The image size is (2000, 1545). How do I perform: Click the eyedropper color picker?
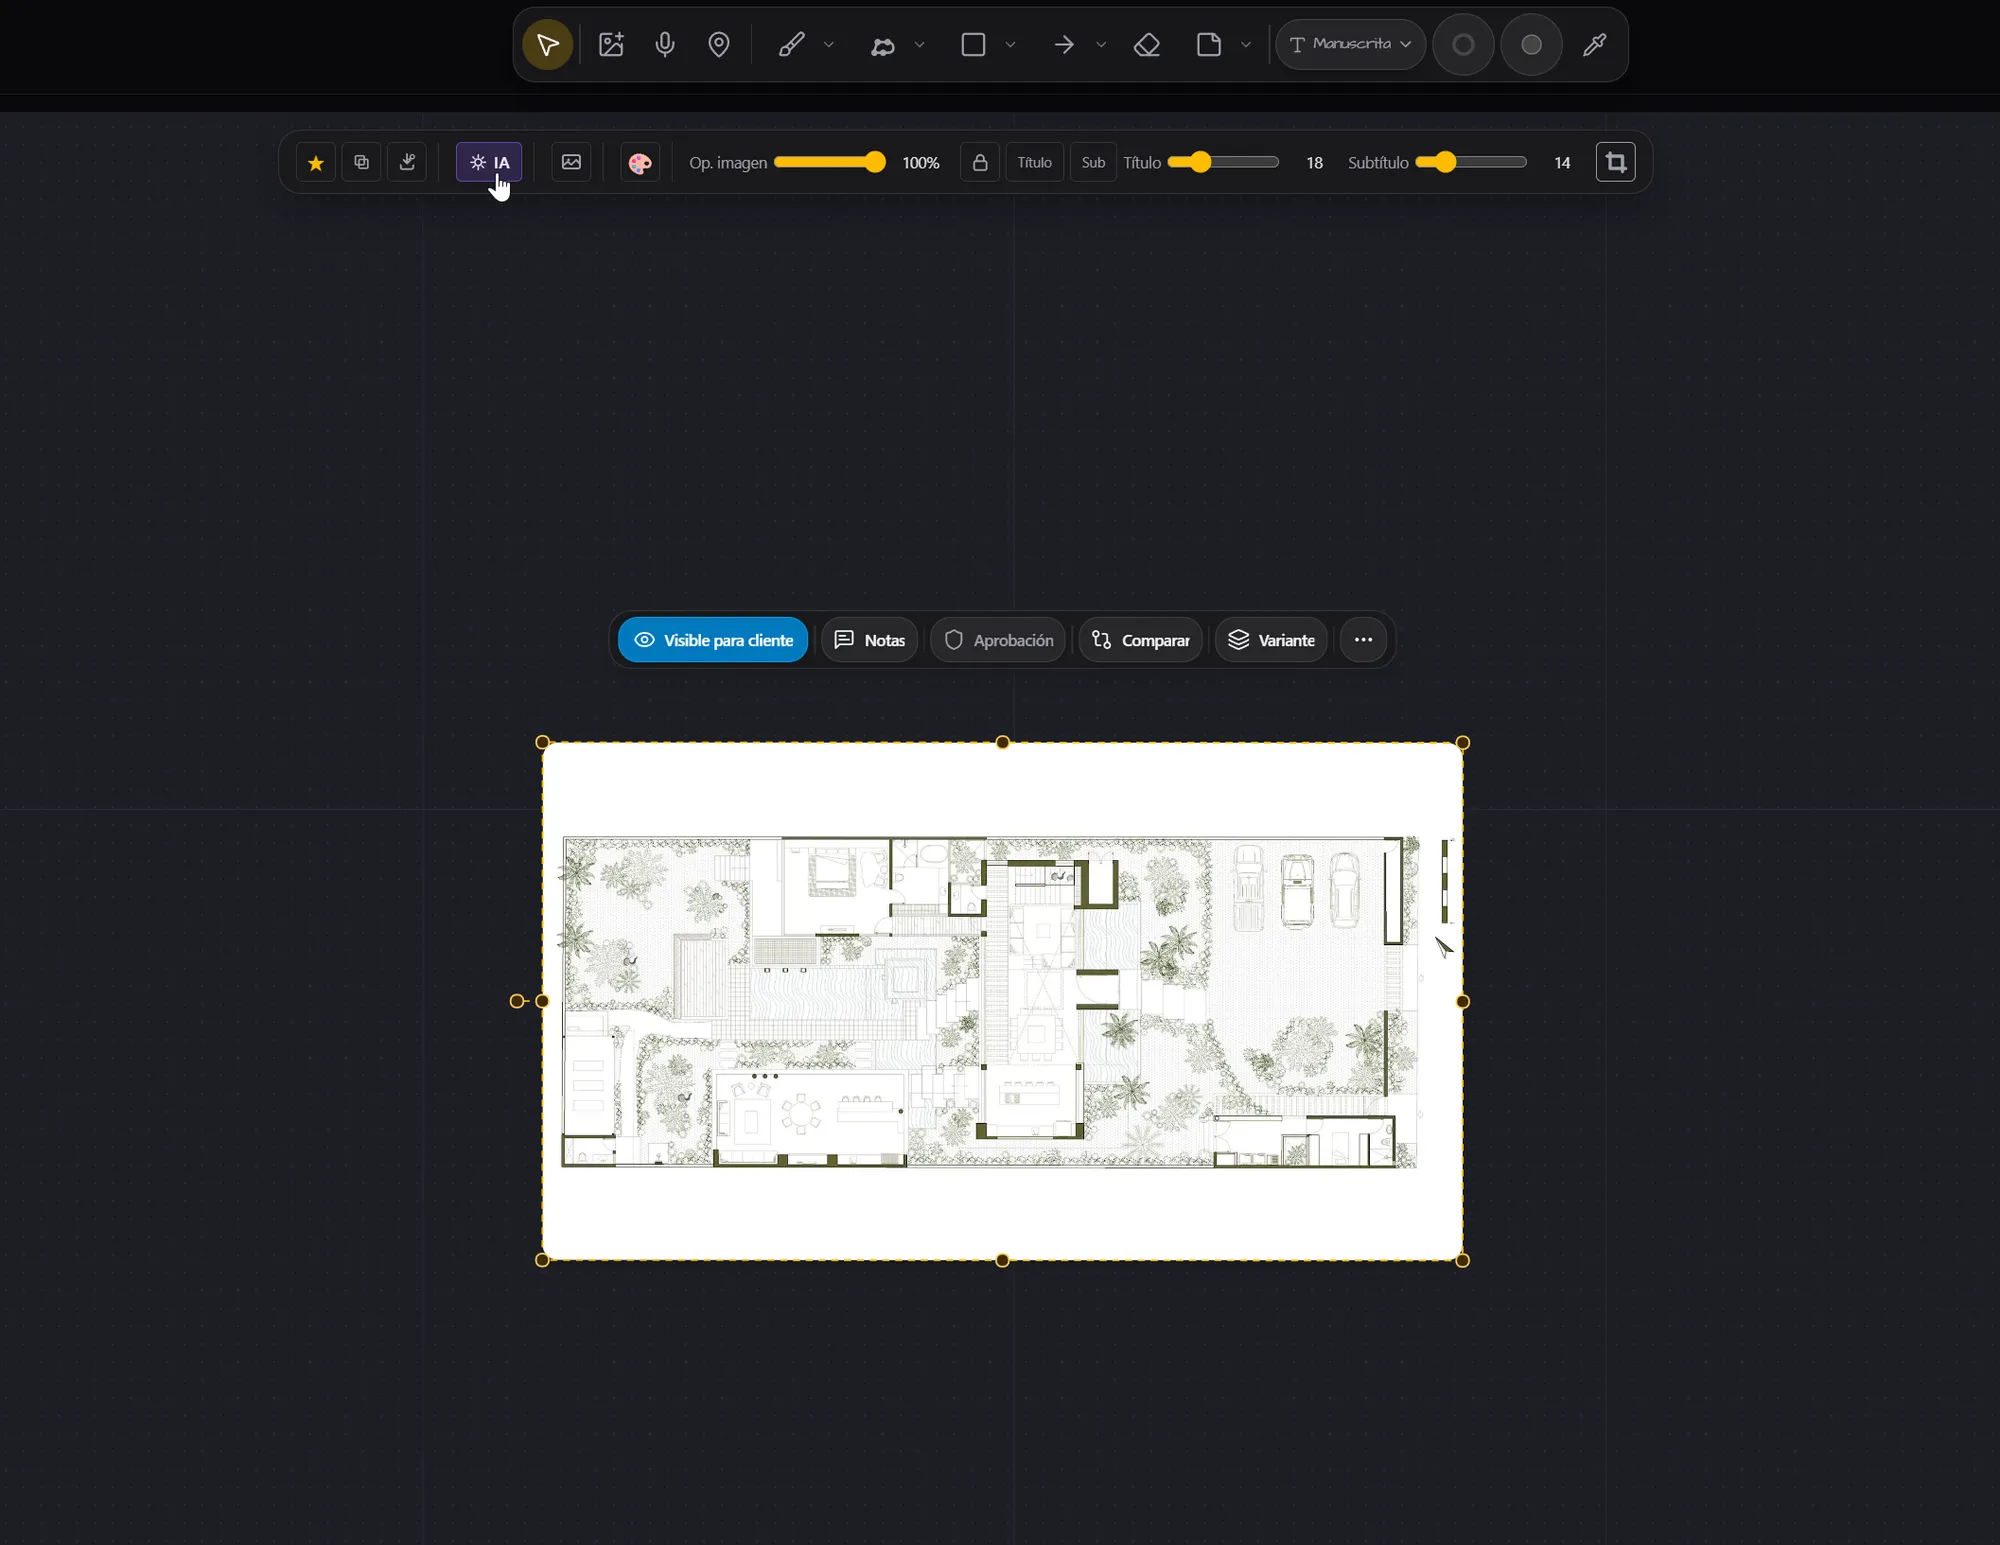click(1595, 45)
